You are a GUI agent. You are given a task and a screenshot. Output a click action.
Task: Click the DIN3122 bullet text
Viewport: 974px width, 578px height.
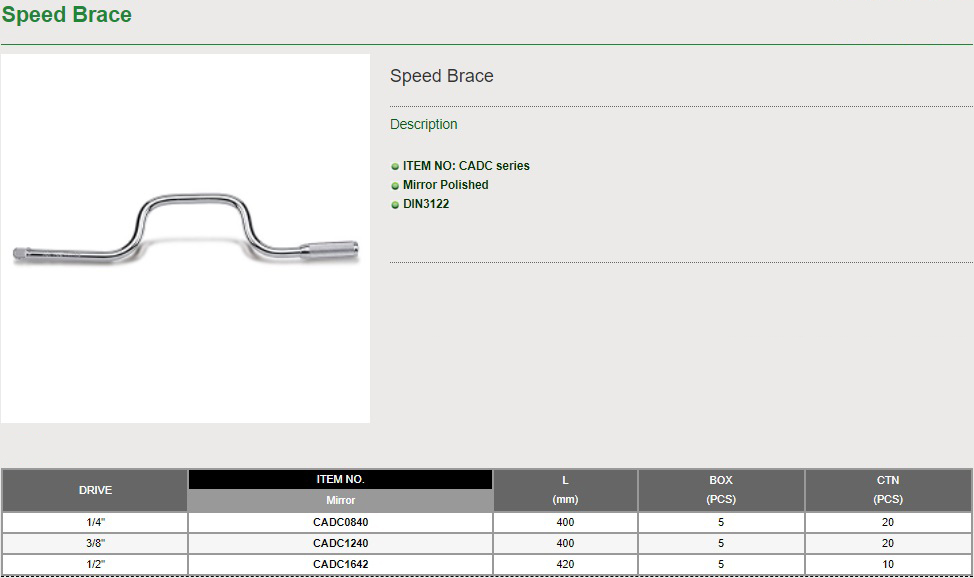pos(426,204)
